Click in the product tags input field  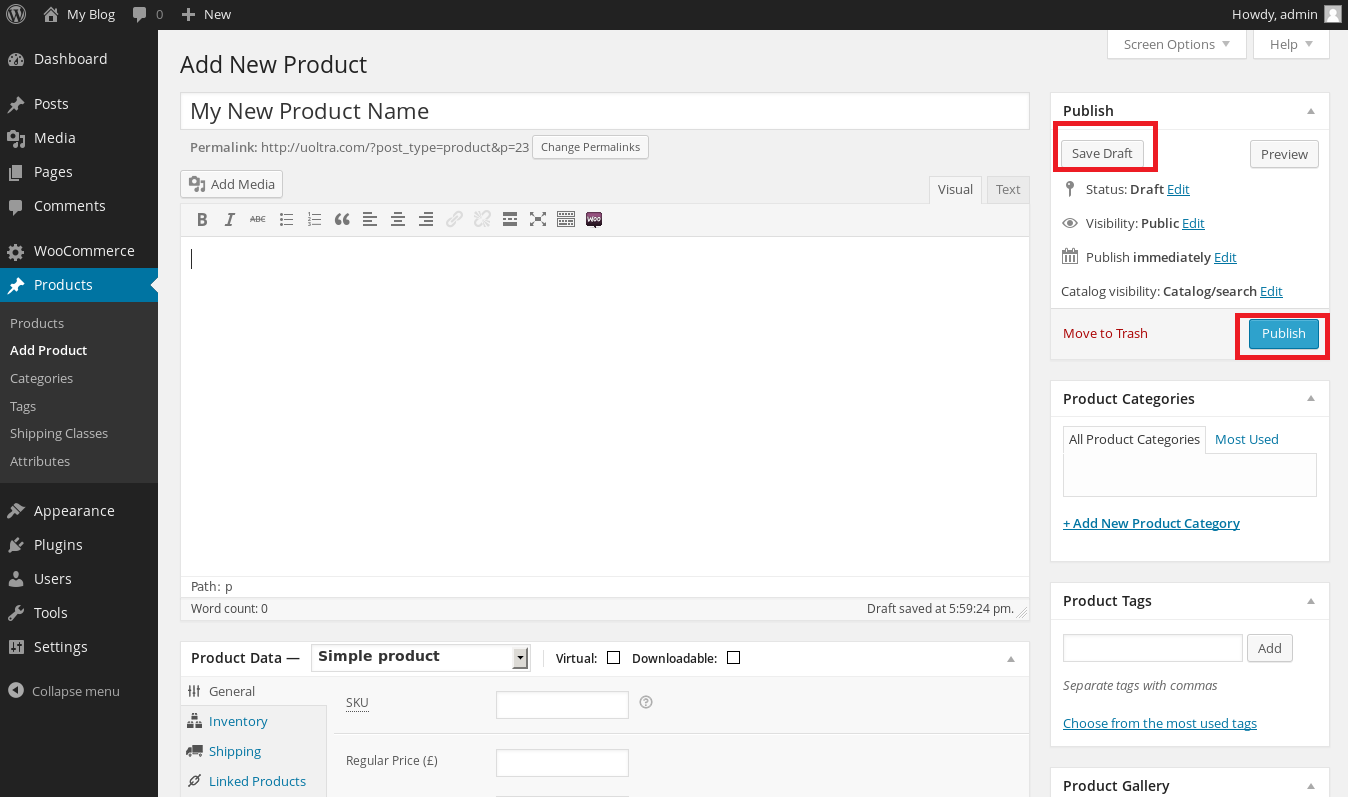click(1152, 648)
